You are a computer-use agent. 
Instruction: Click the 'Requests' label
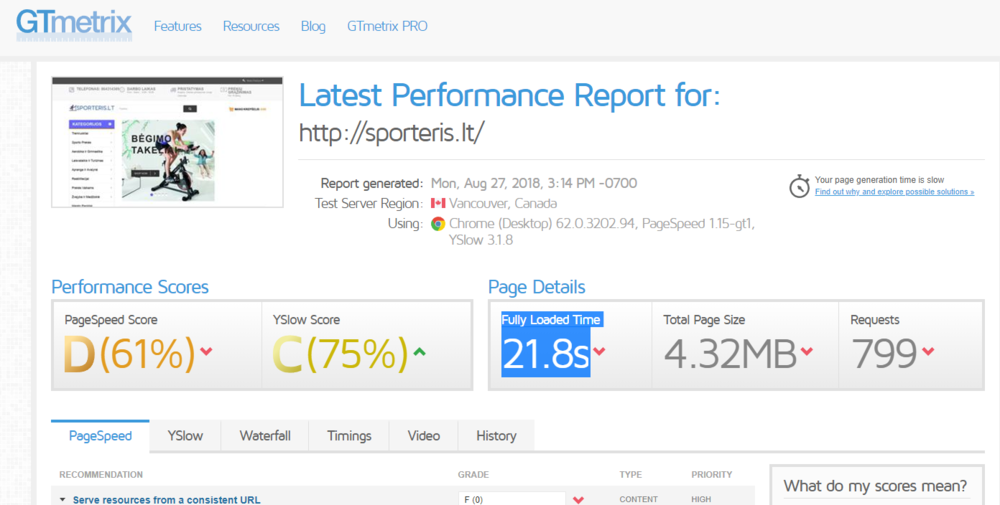coord(875,320)
